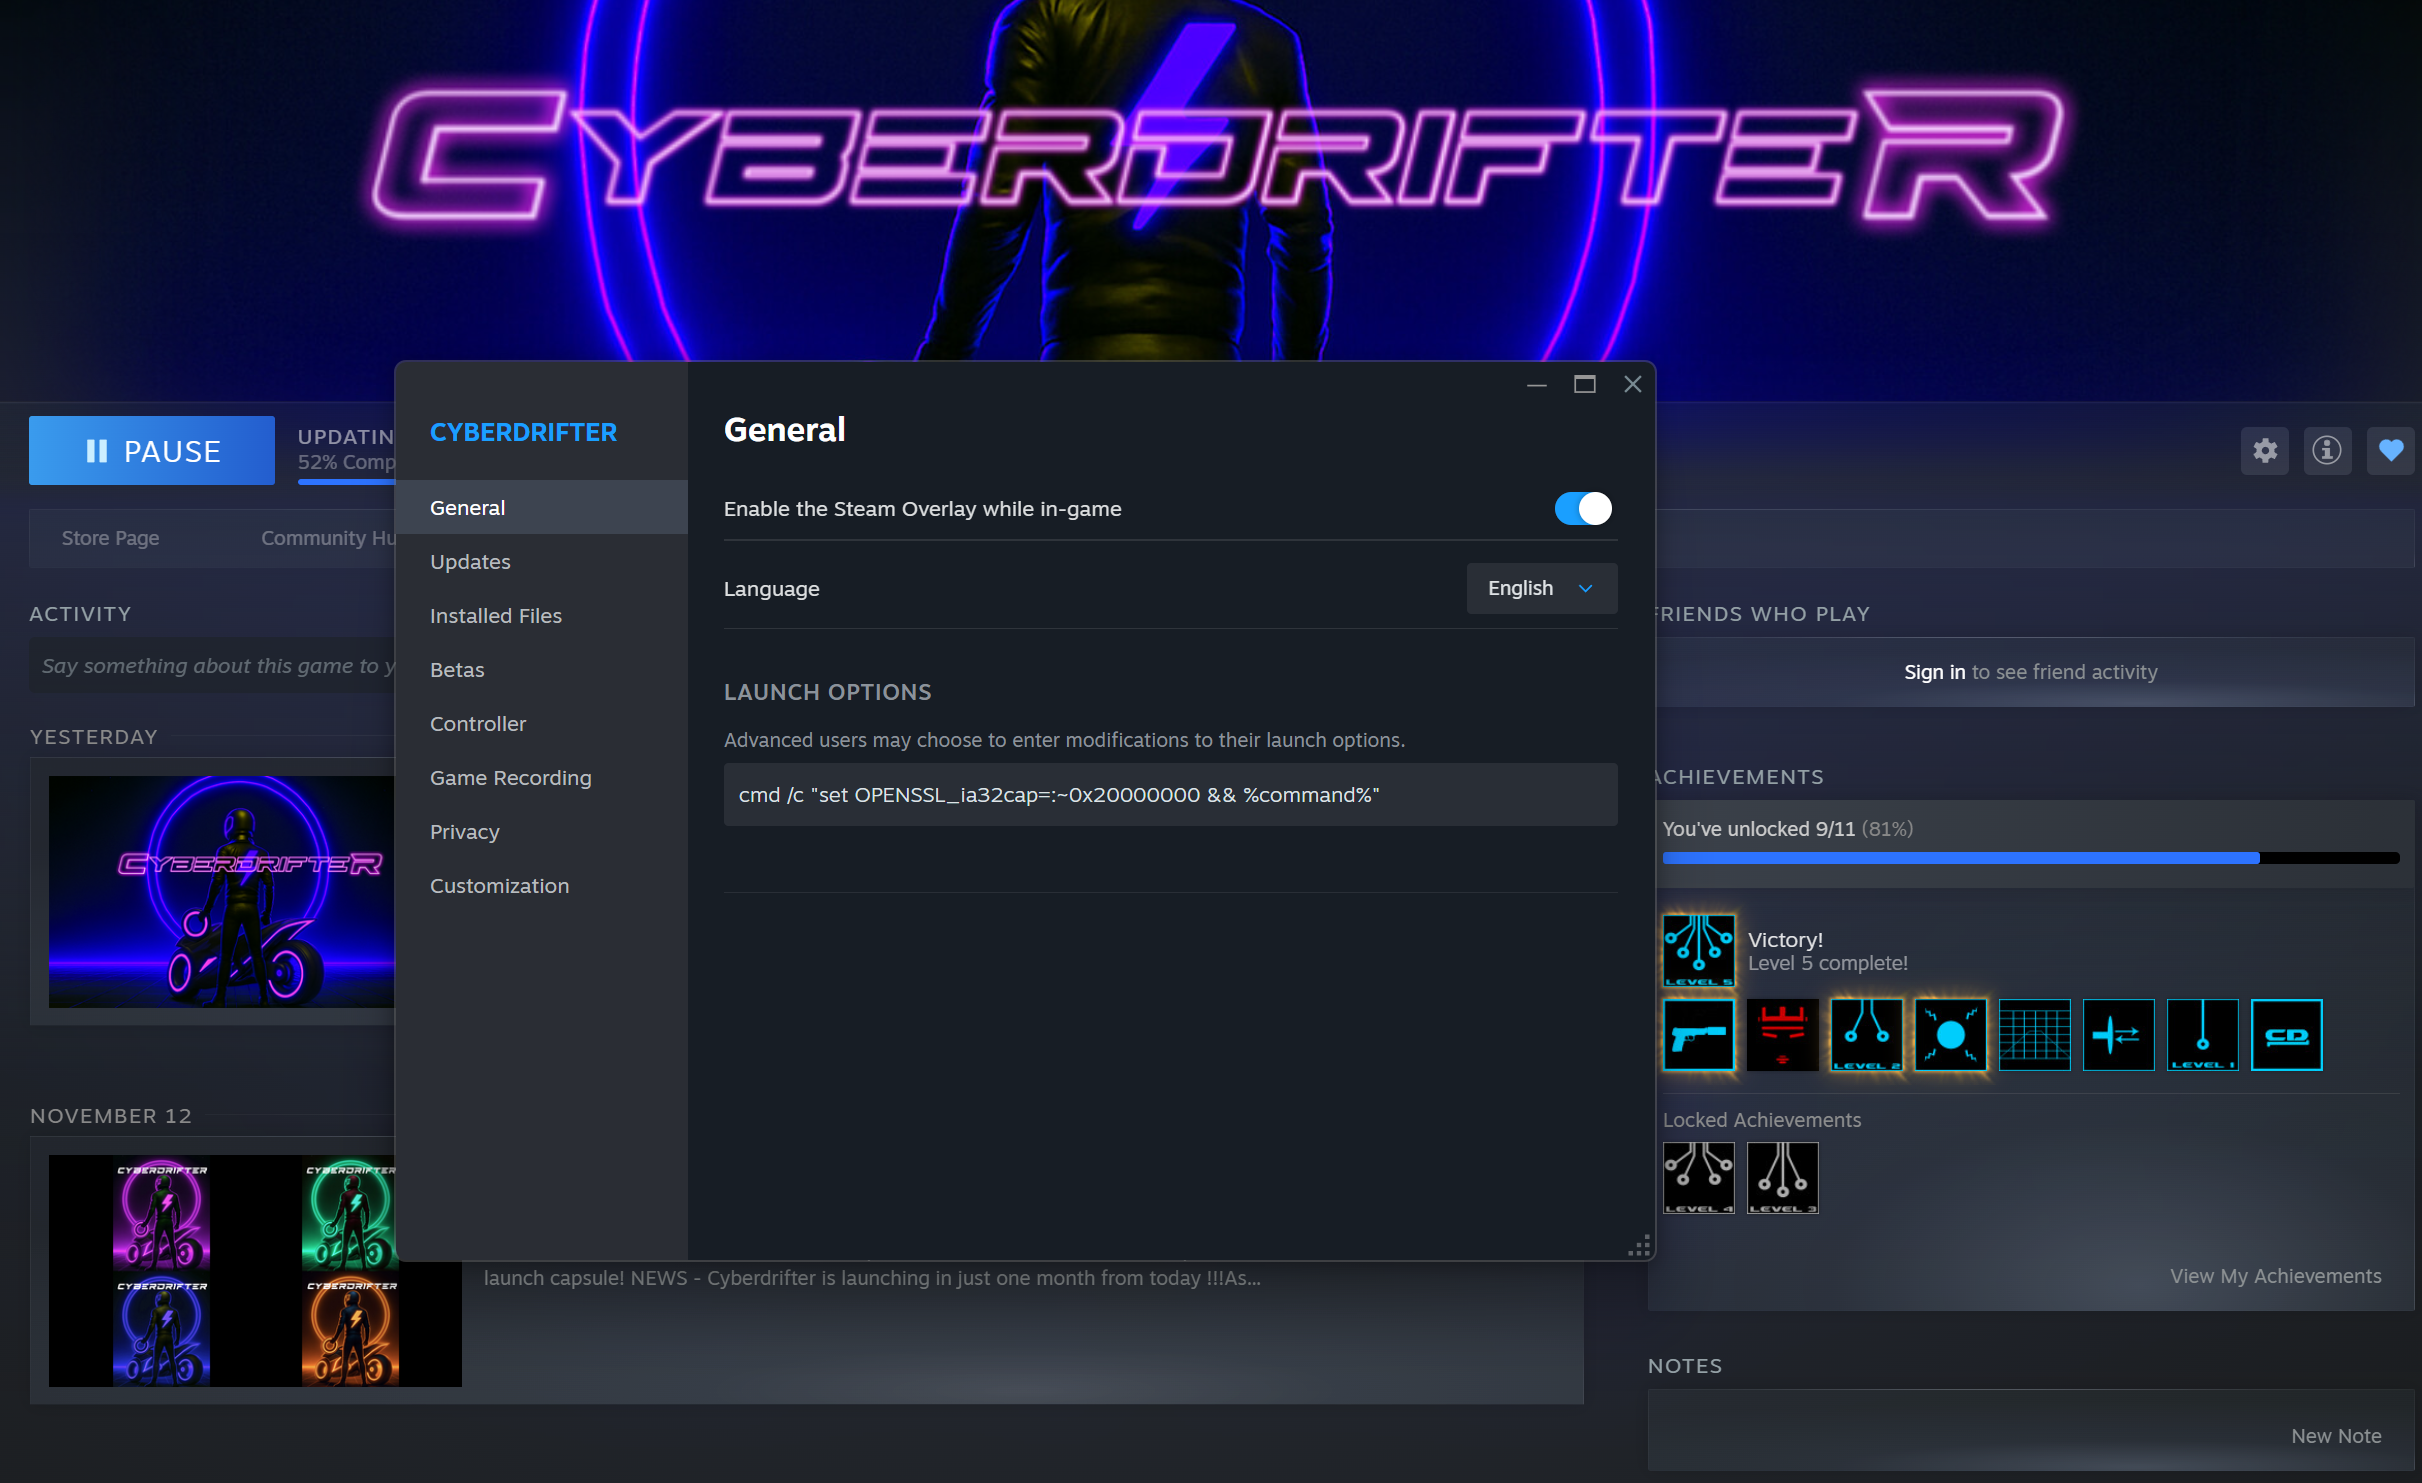Screen dimensions: 2422x1483
Task: Open the orange Cyberdrifter capsule thumbnail
Action: (351, 1332)
